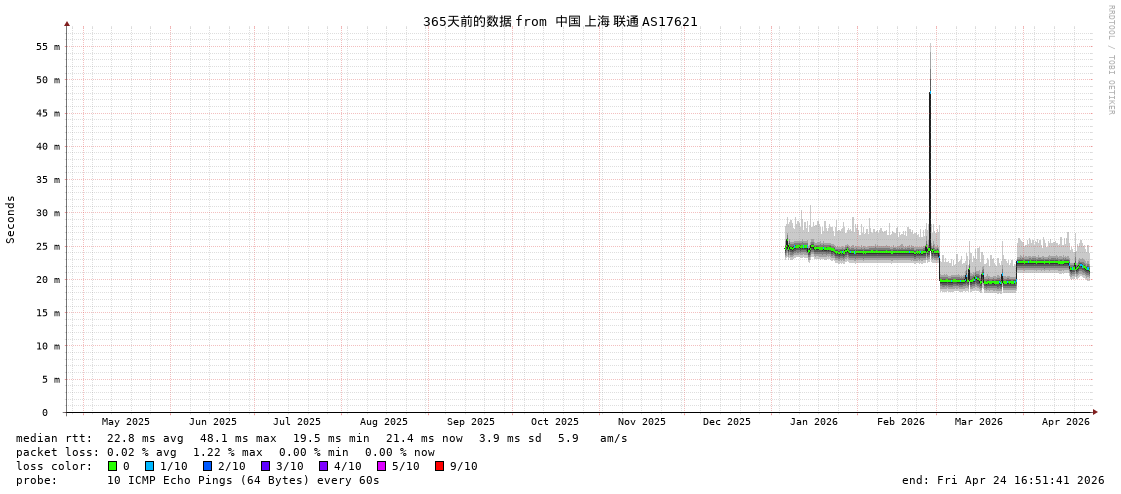Select the magenta 5/10 loss swatch
The width and height of the screenshot is (1121, 494).
(381, 466)
